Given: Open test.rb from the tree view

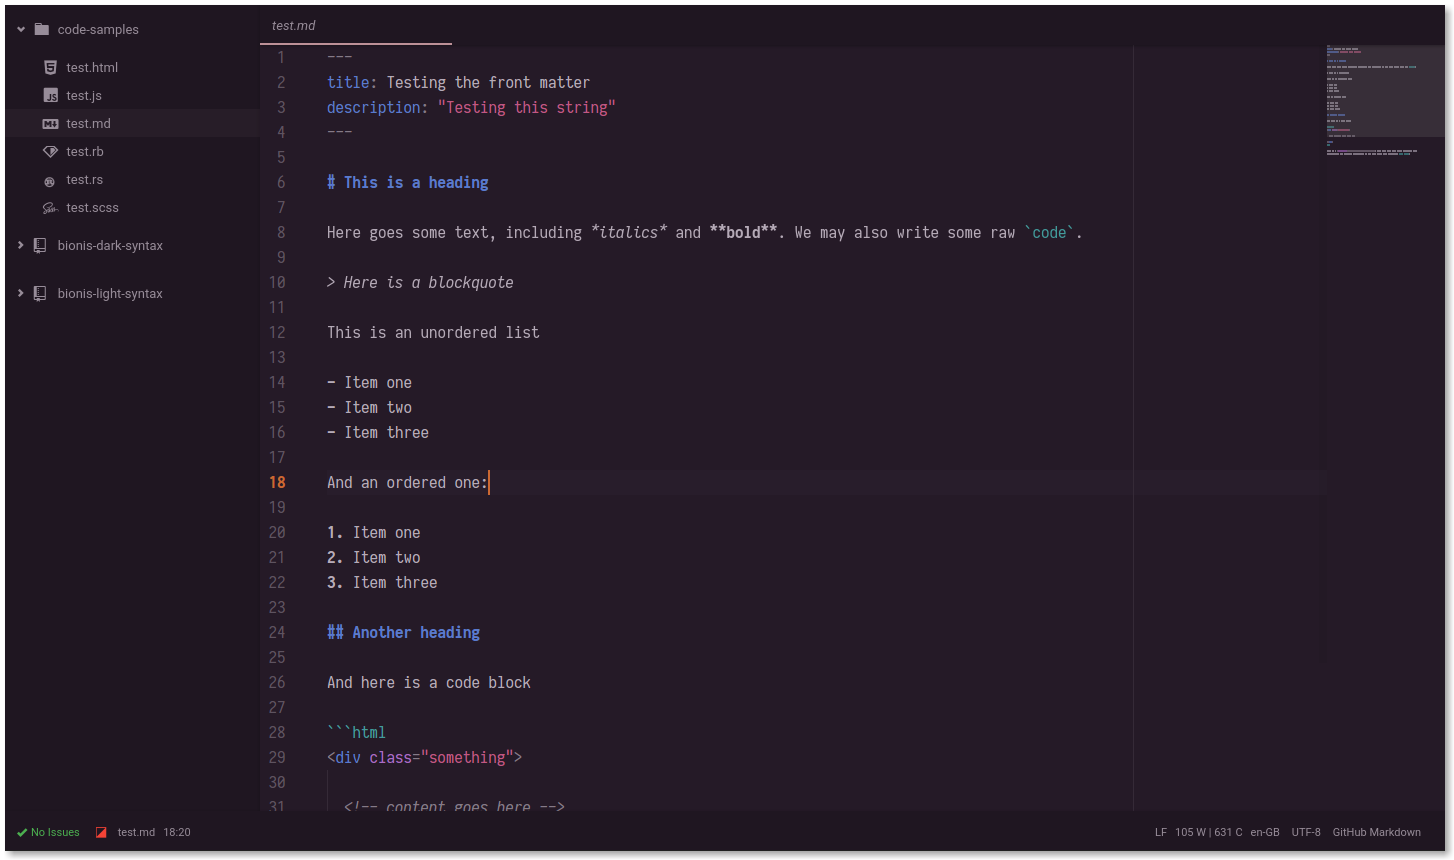Looking at the screenshot, I should pyautogui.click(x=85, y=151).
